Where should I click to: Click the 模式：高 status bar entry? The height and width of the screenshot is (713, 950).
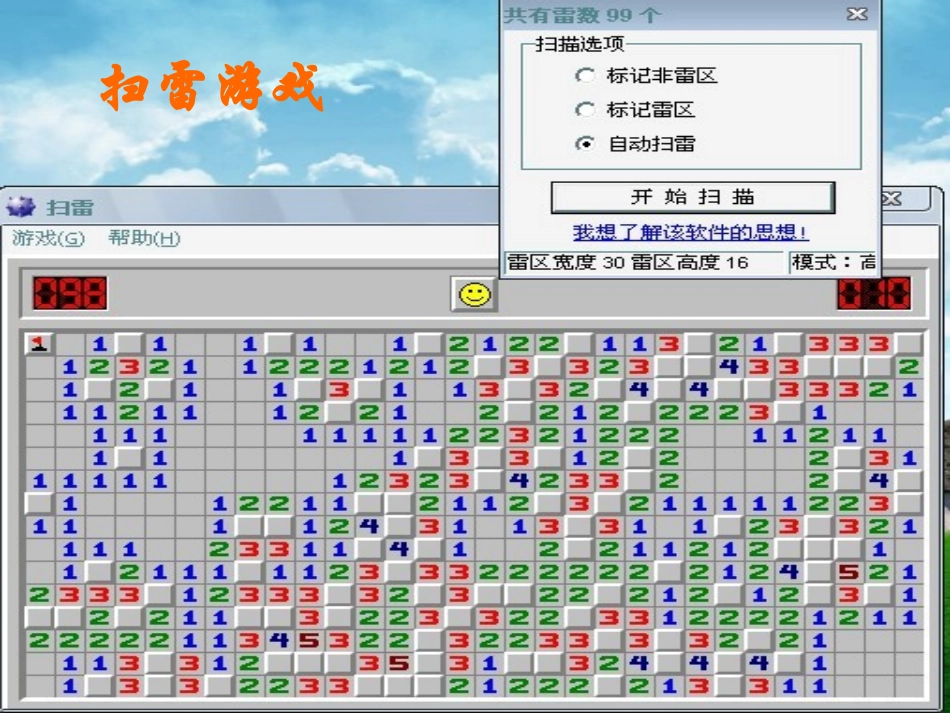point(834,262)
